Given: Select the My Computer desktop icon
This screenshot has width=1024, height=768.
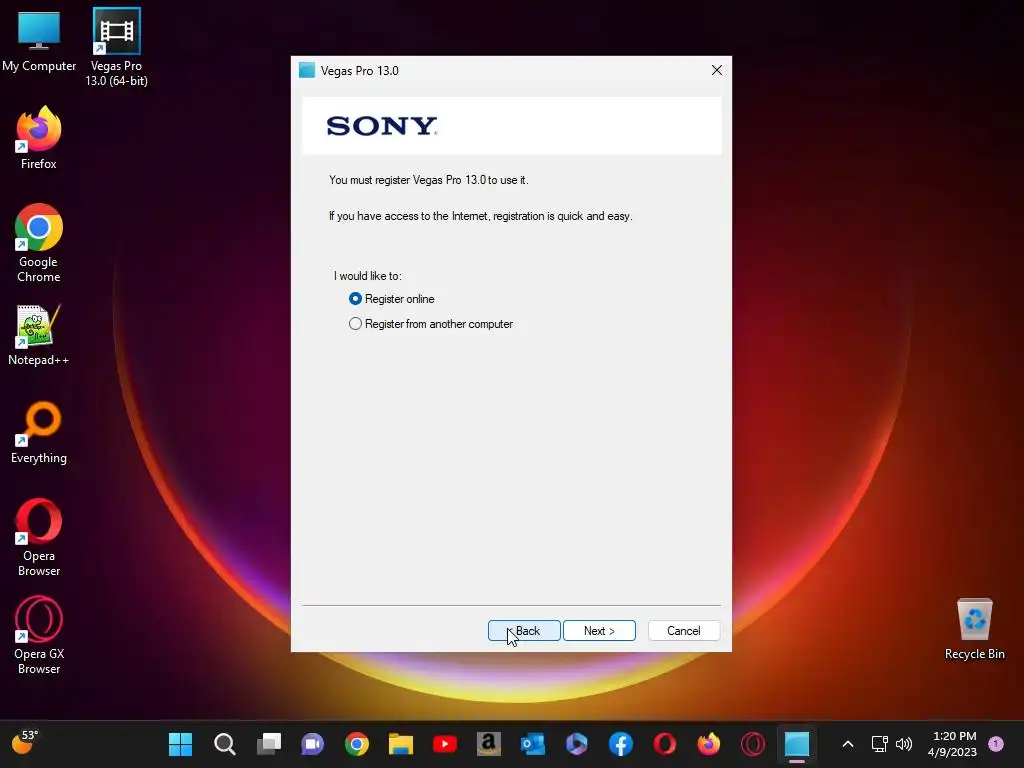Looking at the screenshot, I should [39, 41].
